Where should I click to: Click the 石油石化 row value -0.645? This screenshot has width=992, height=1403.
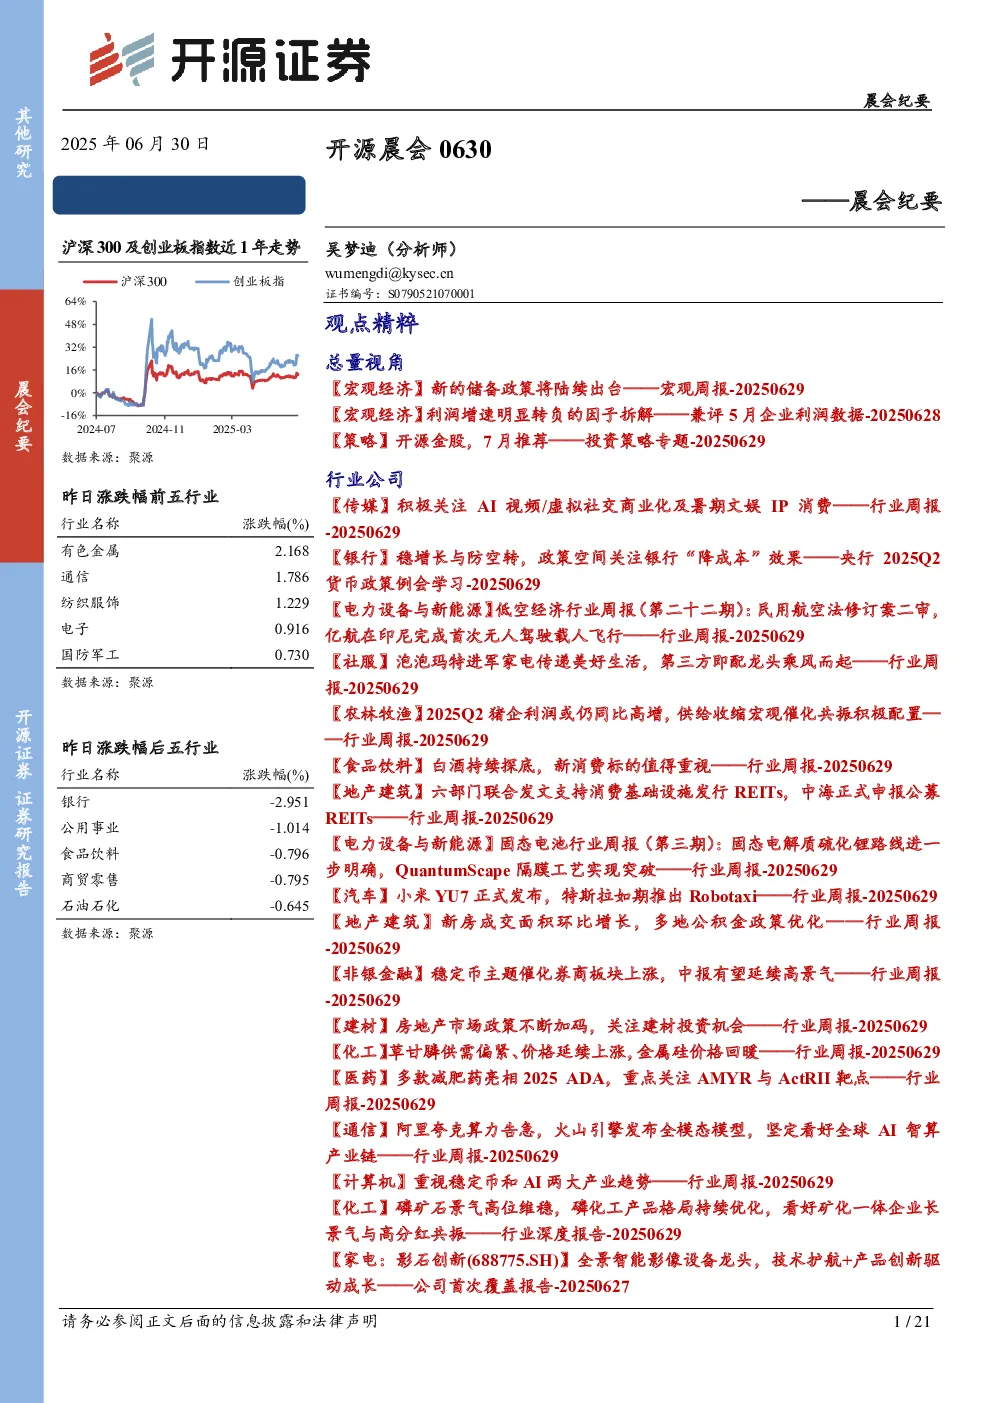tap(290, 906)
